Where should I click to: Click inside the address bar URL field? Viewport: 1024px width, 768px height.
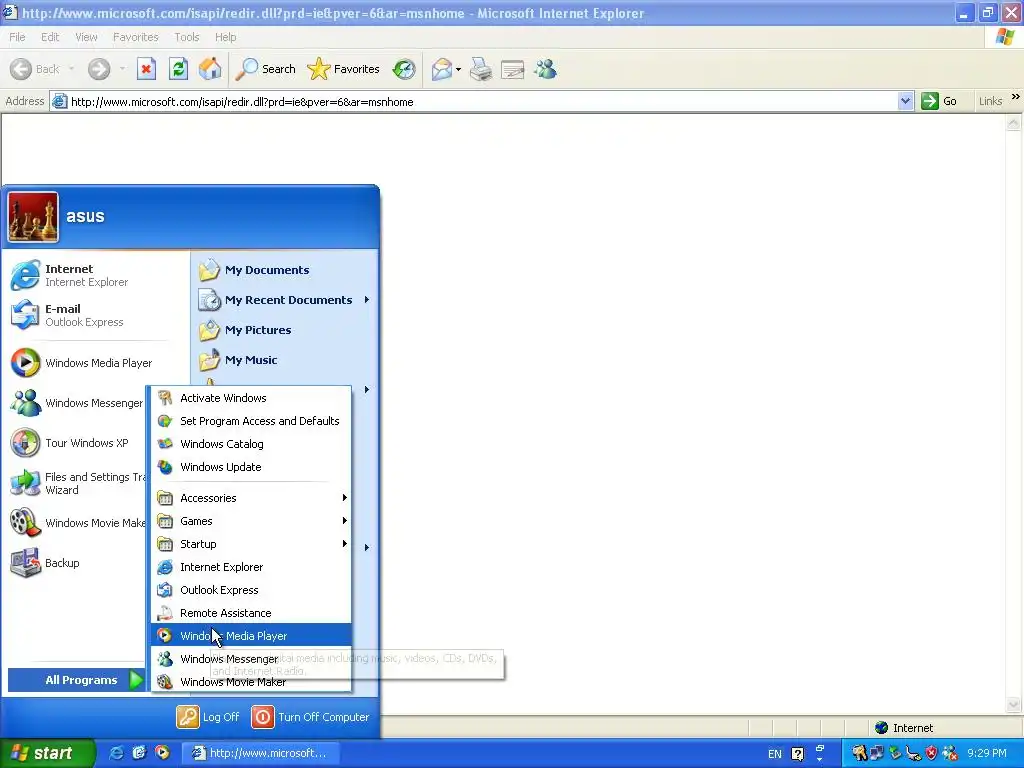click(x=483, y=101)
